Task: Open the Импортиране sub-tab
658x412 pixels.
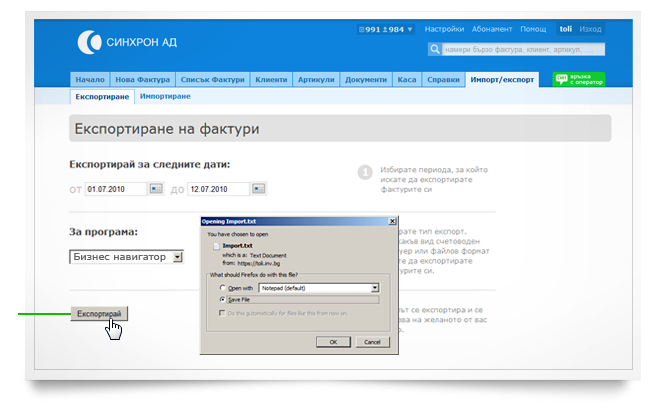Action: pos(165,96)
